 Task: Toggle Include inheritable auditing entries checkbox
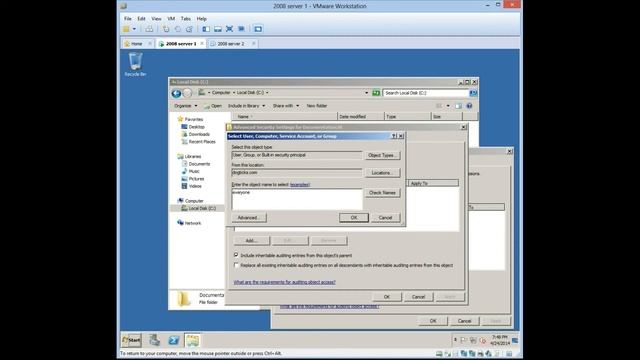pos(236,255)
